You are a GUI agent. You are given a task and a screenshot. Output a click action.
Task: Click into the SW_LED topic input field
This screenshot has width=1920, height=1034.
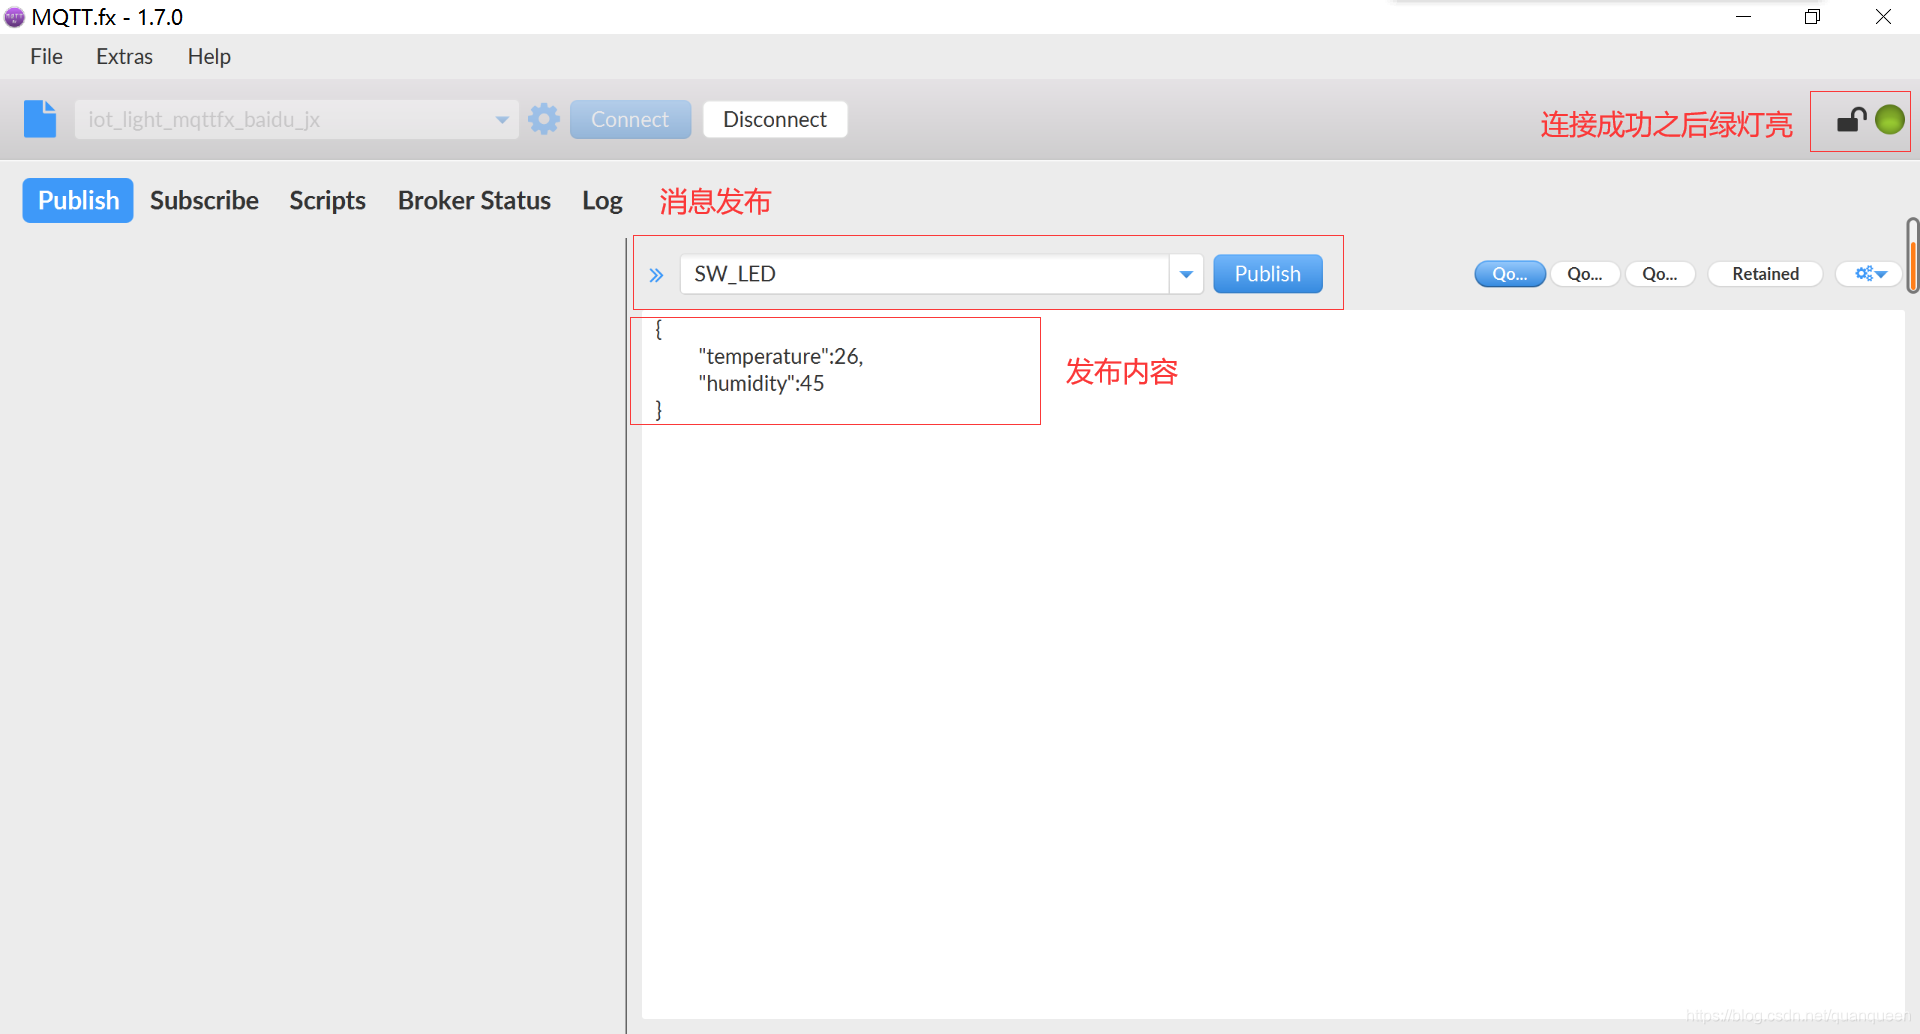(924, 274)
